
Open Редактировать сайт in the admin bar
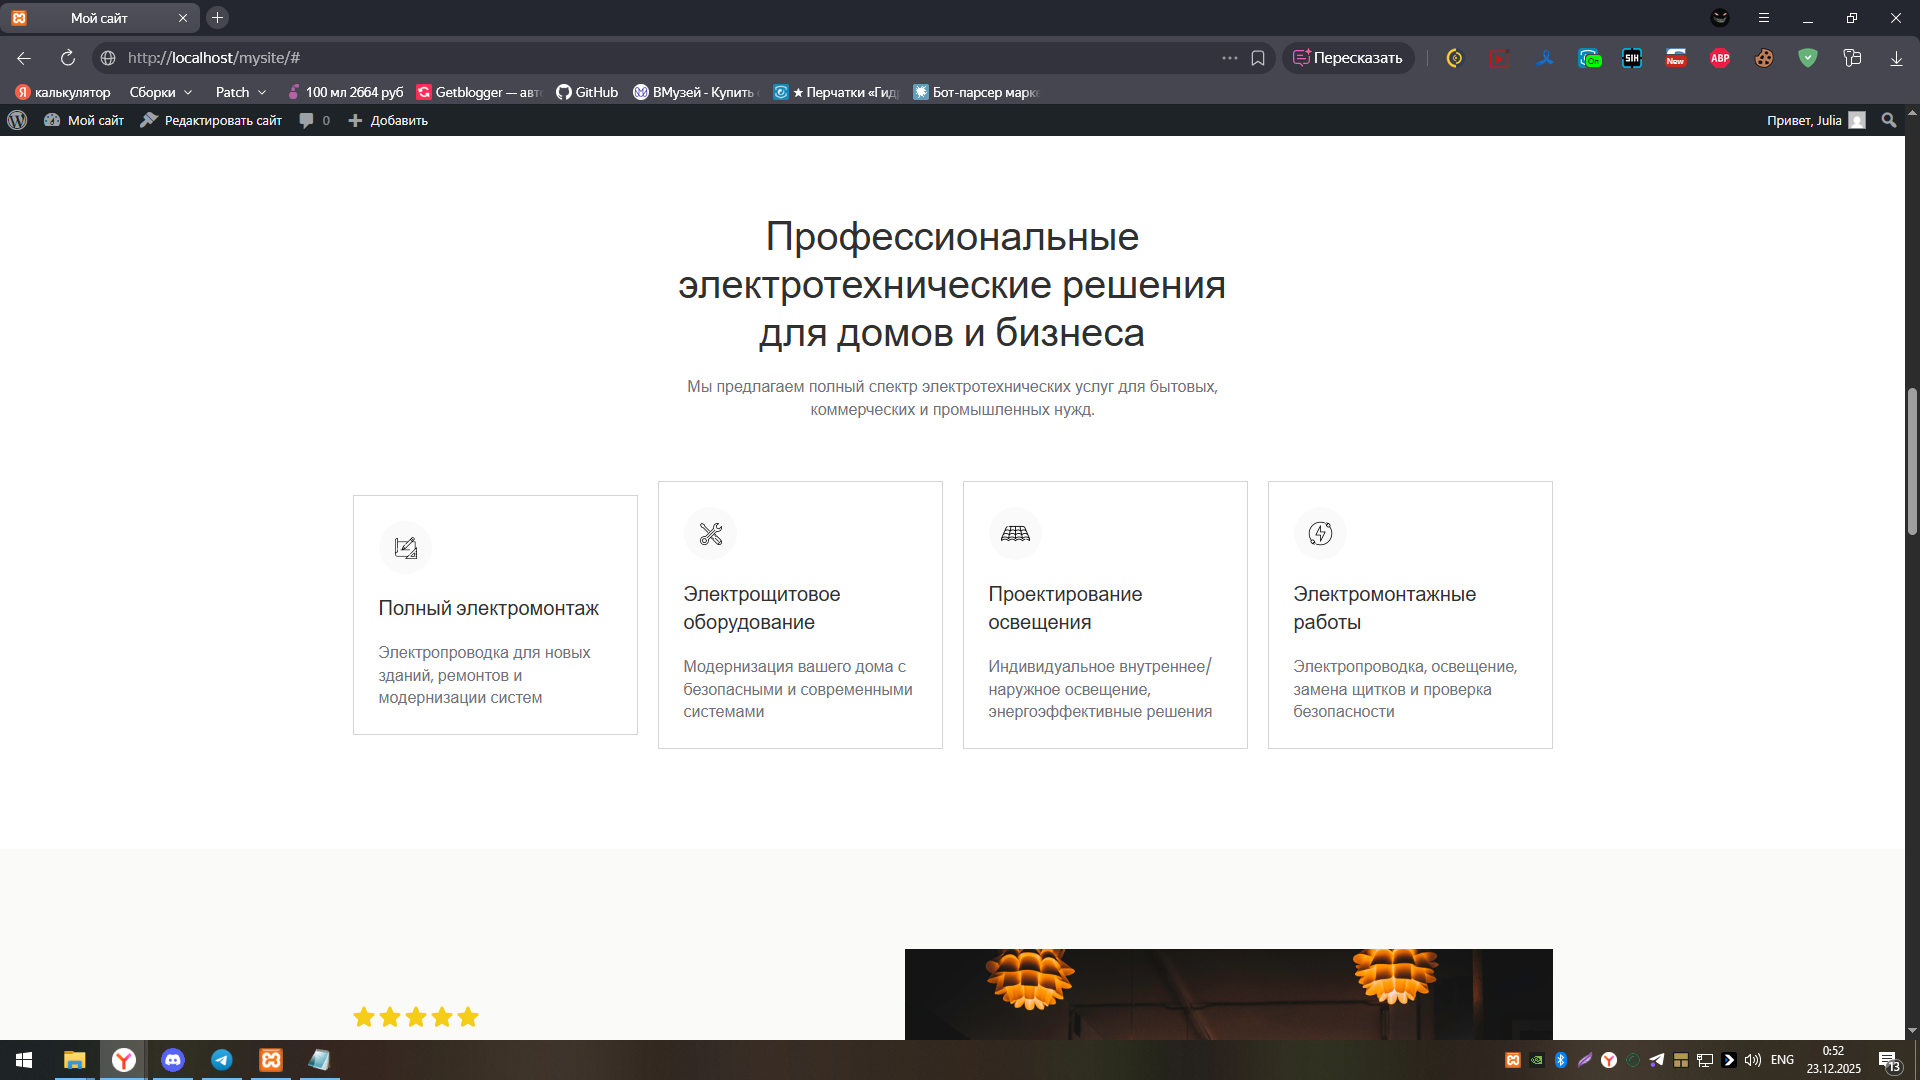(x=211, y=120)
